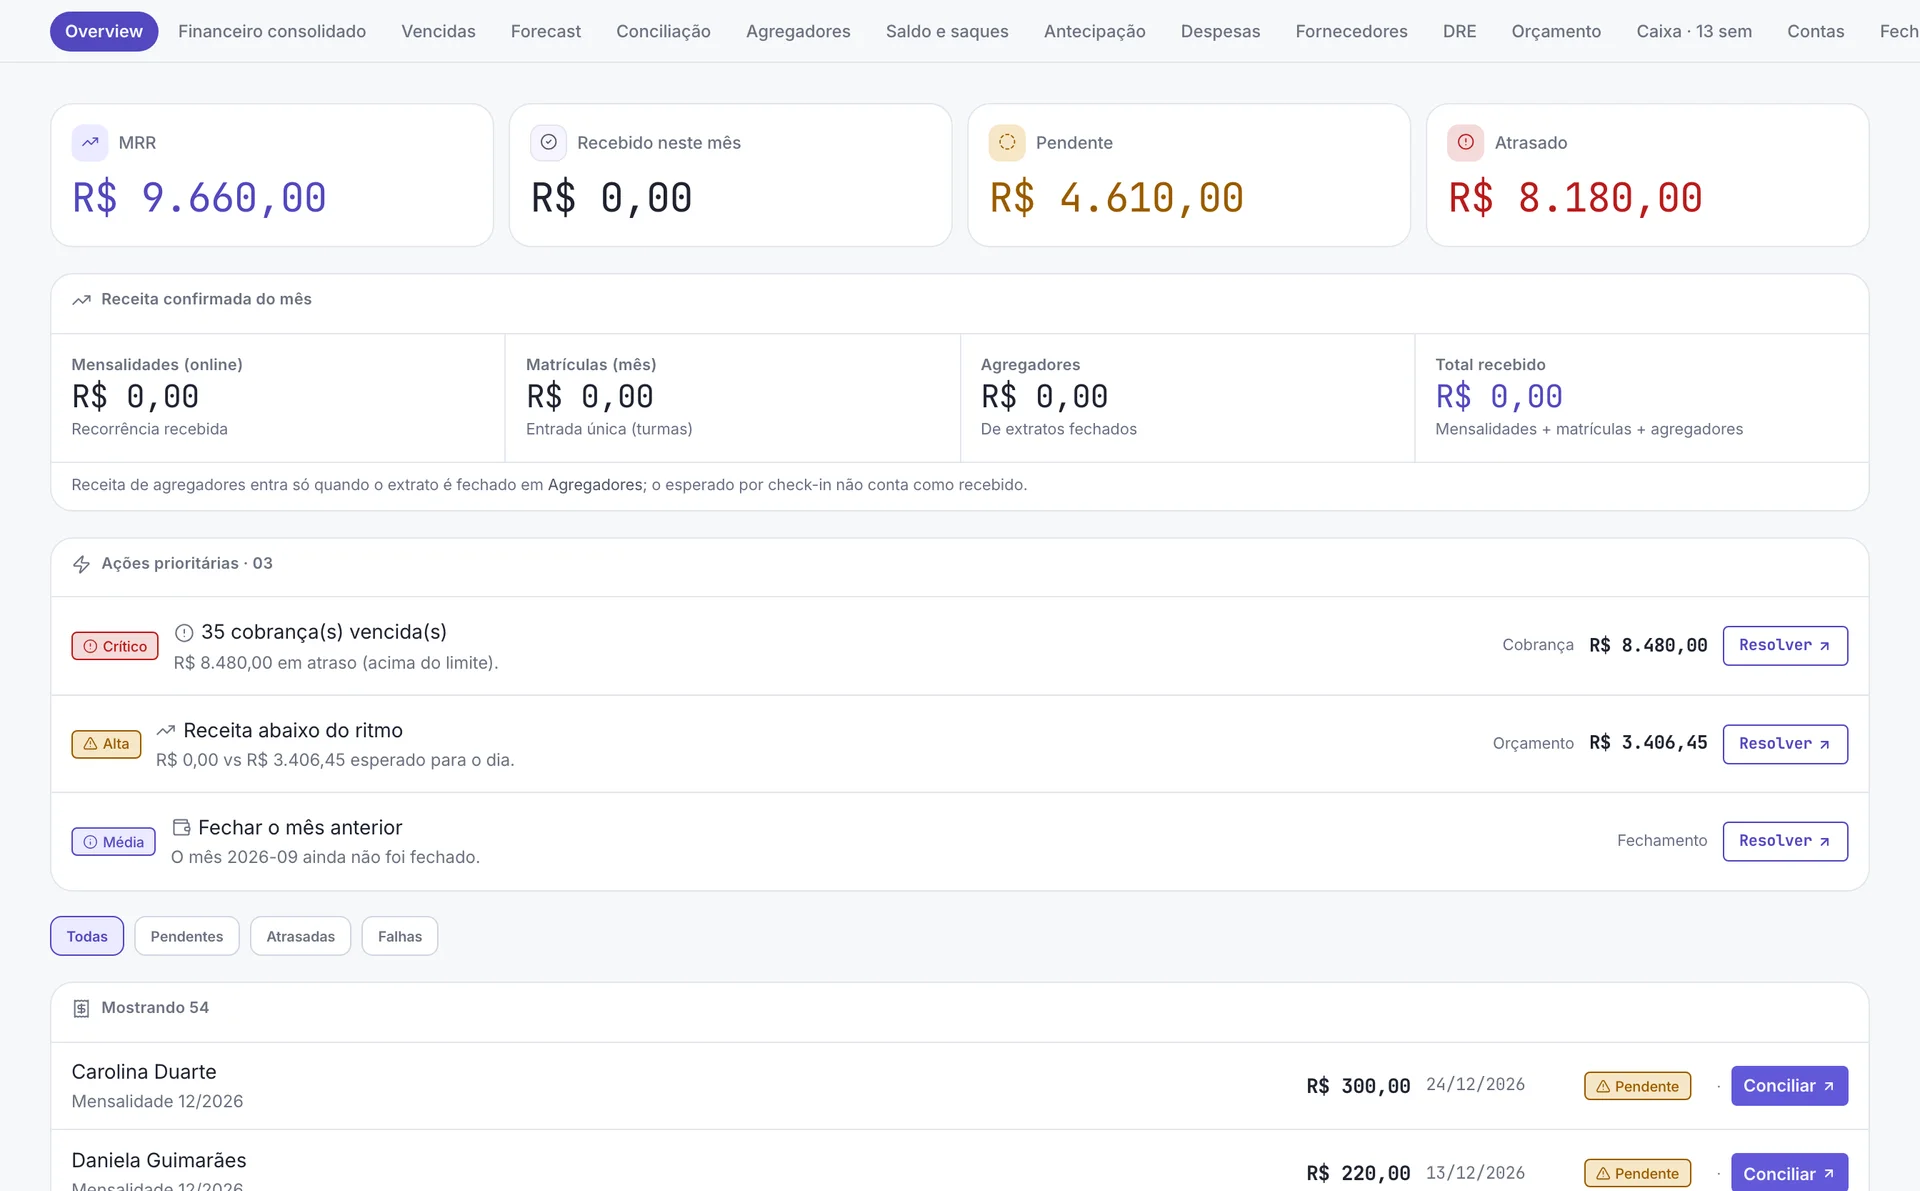Click the Ações prioritárias lightning icon
This screenshot has width=1920, height=1191.
[x=82, y=564]
